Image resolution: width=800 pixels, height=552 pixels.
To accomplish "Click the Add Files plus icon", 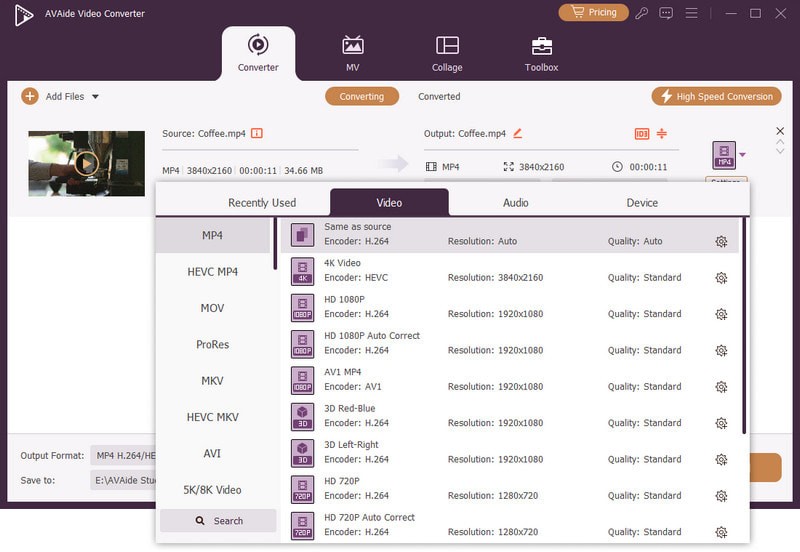I will pyautogui.click(x=30, y=96).
